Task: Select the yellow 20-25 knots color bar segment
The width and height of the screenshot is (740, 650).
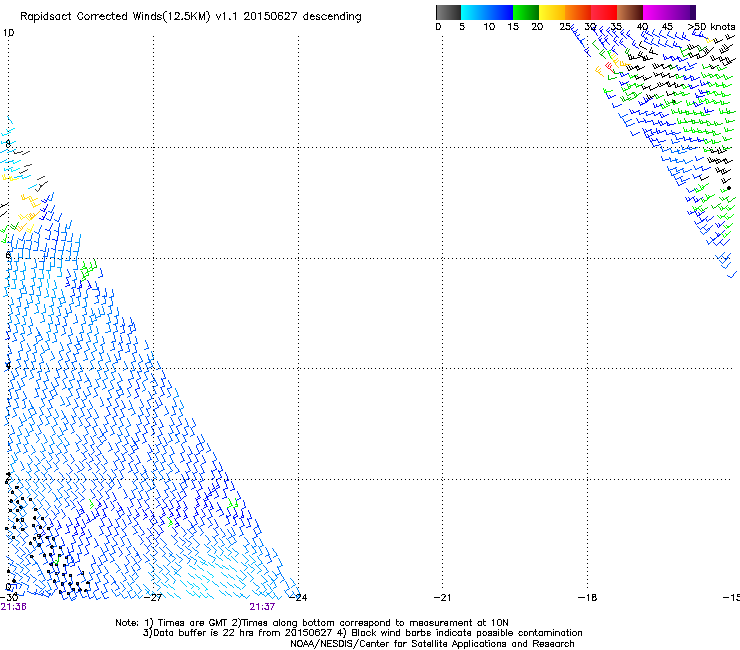Action: click(x=552, y=12)
